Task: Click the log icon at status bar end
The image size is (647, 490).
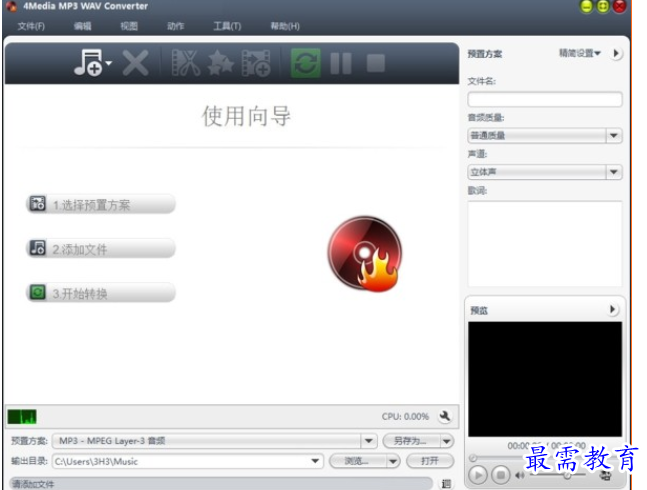Action: click(446, 484)
